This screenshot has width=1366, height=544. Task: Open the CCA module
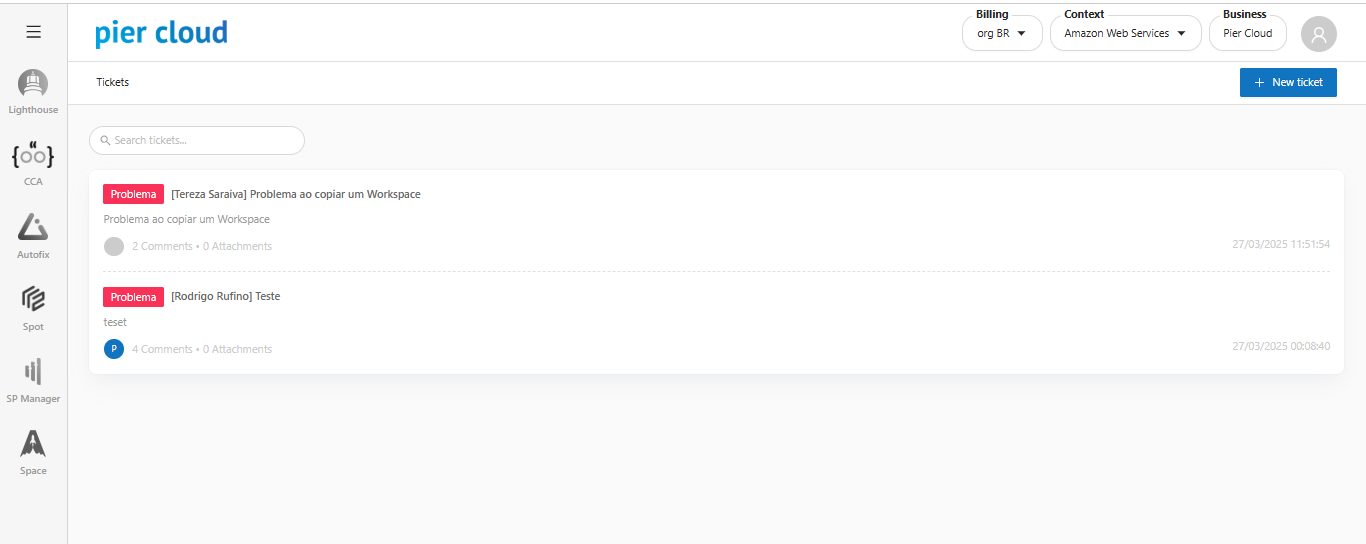[x=33, y=163]
